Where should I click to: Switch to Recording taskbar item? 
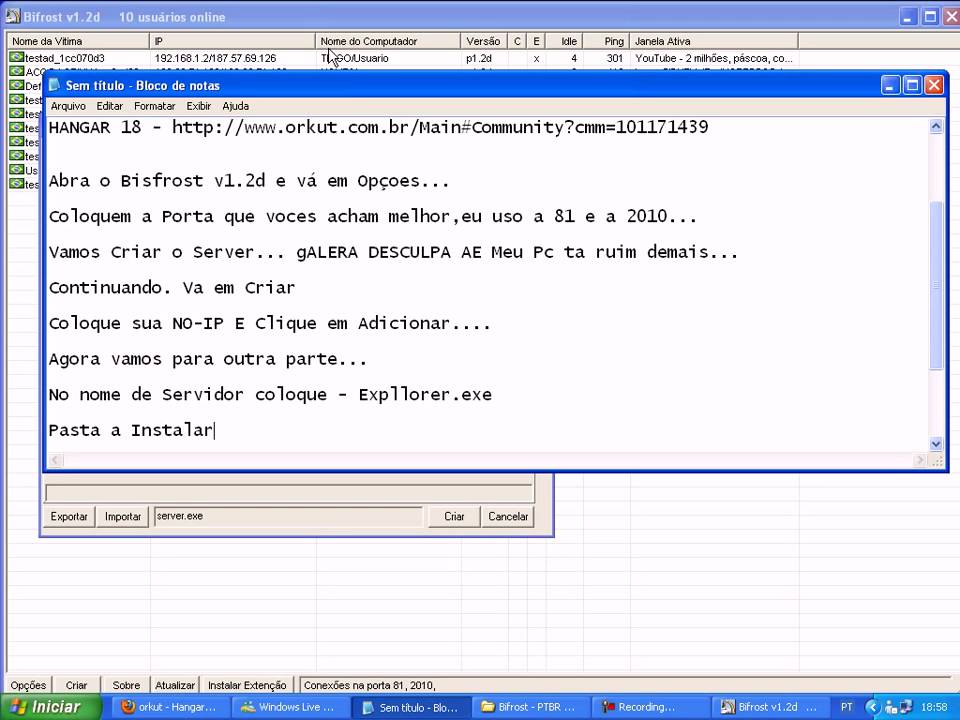650,707
